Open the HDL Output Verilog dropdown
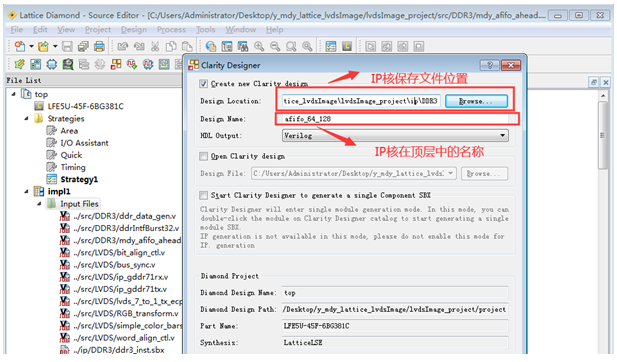The width and height of the screenshot is (617, 362). click(395, 136)
